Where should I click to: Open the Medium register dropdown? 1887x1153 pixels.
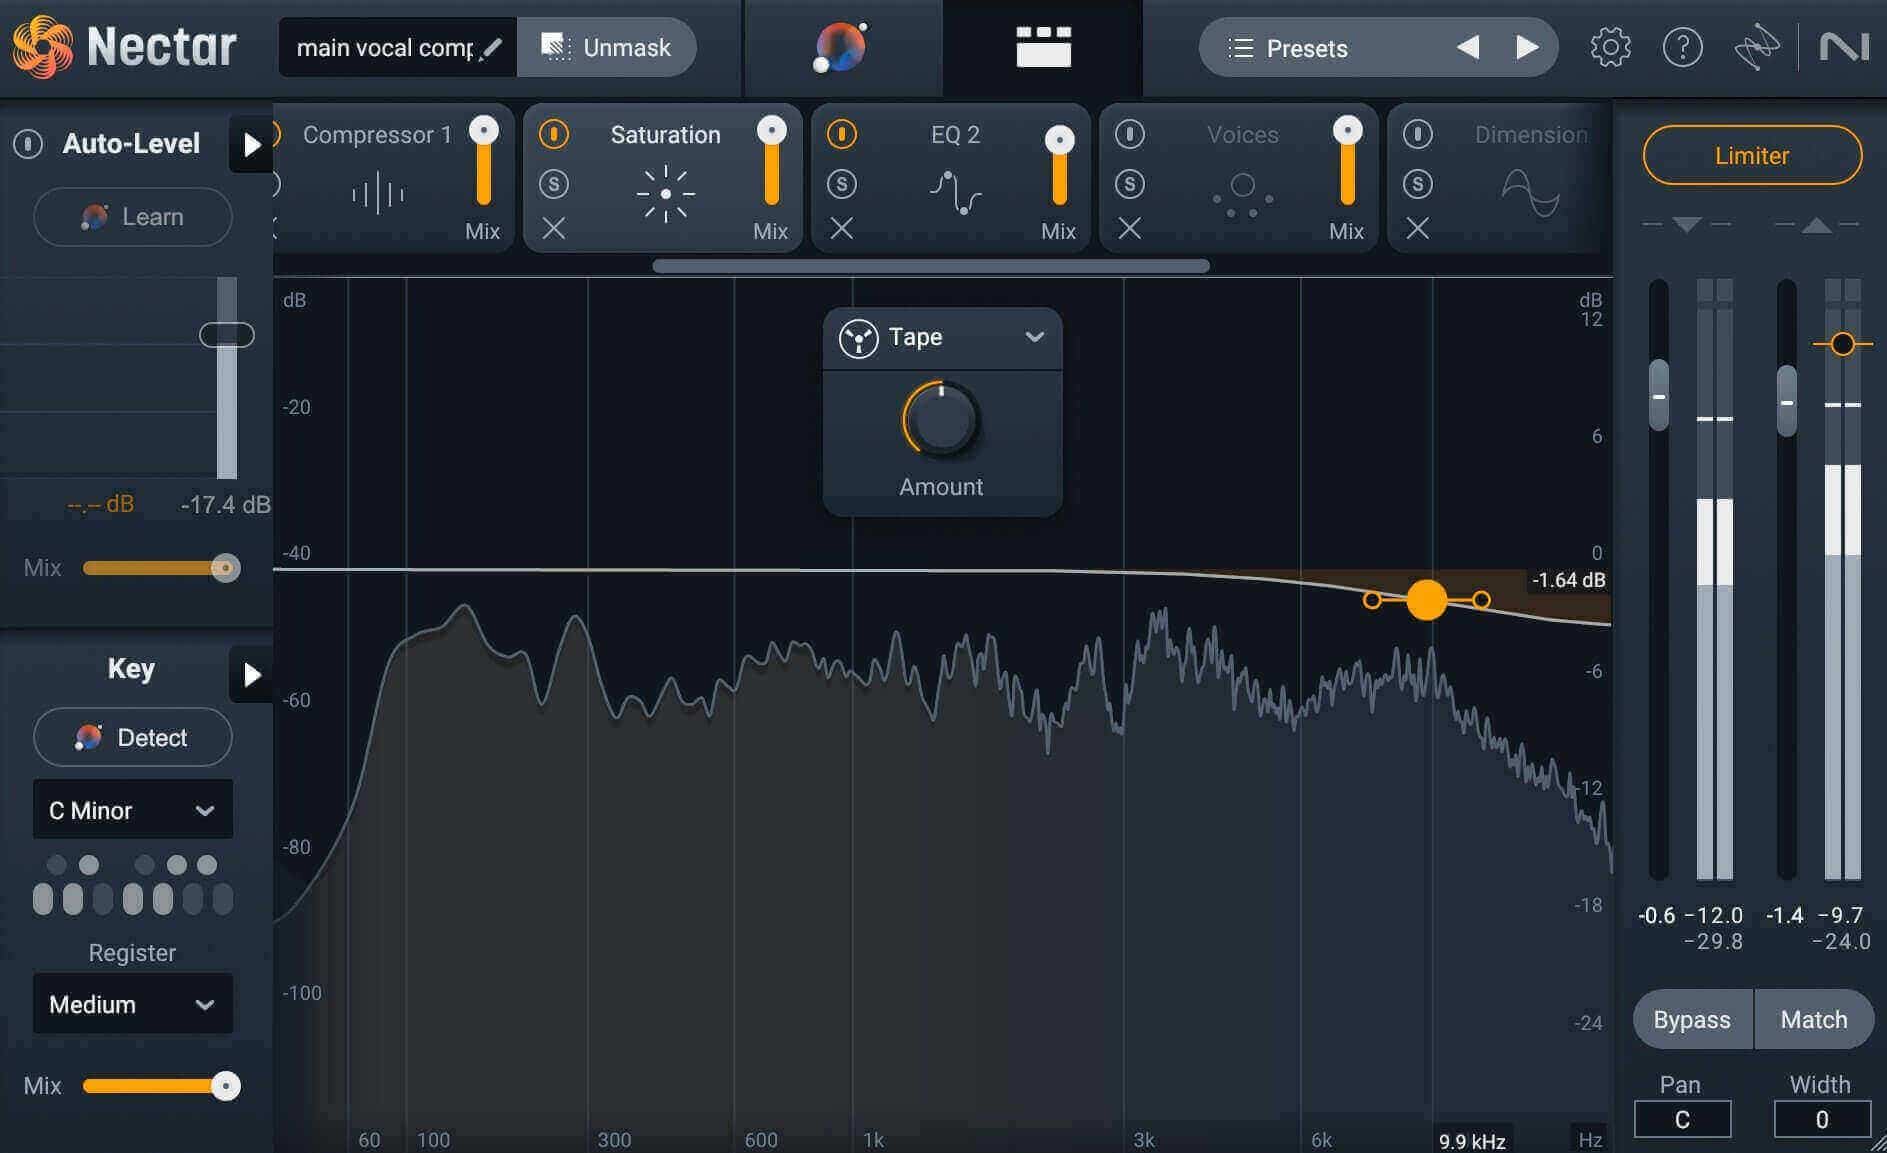coord(133,1004)
